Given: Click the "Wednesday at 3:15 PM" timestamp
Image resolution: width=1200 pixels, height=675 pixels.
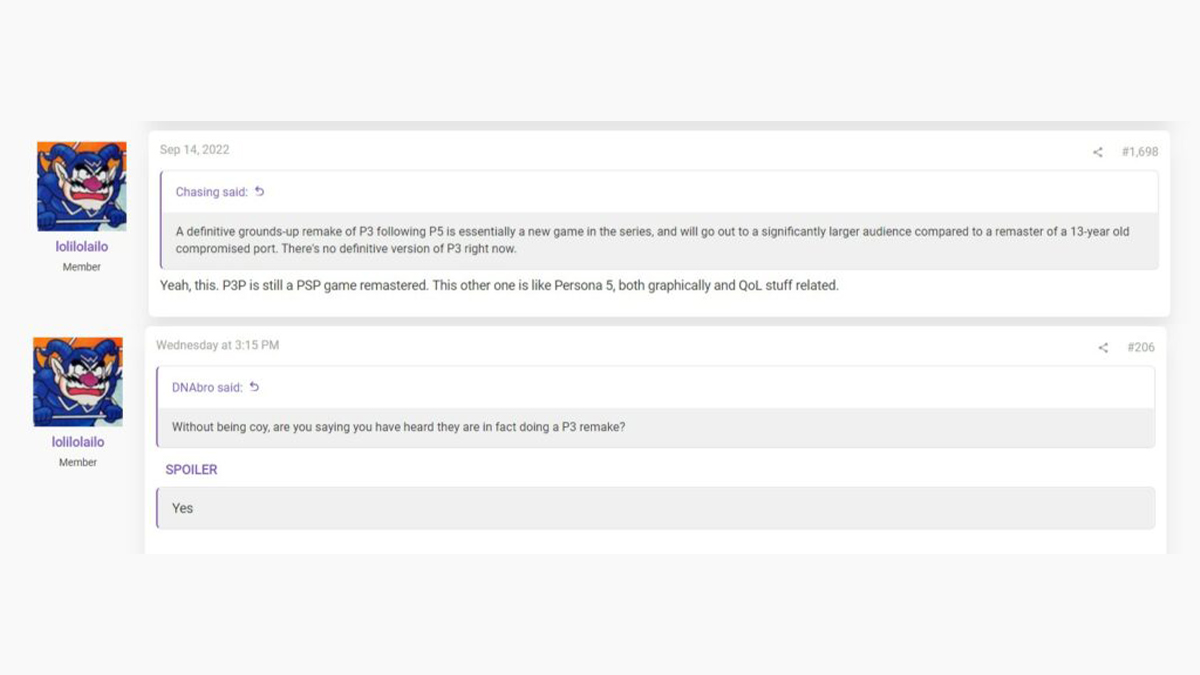Looking at the screenshot, I should (217, 345).
